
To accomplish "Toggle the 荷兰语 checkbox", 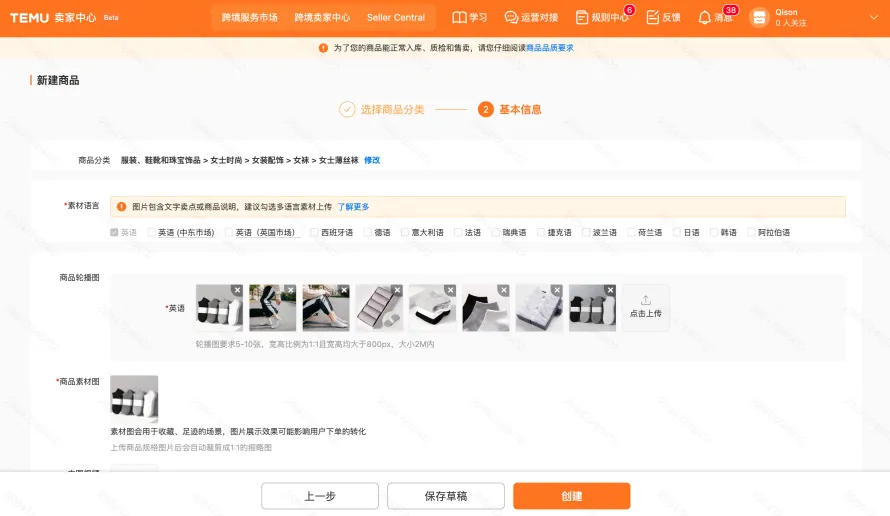I will point(631,232).
